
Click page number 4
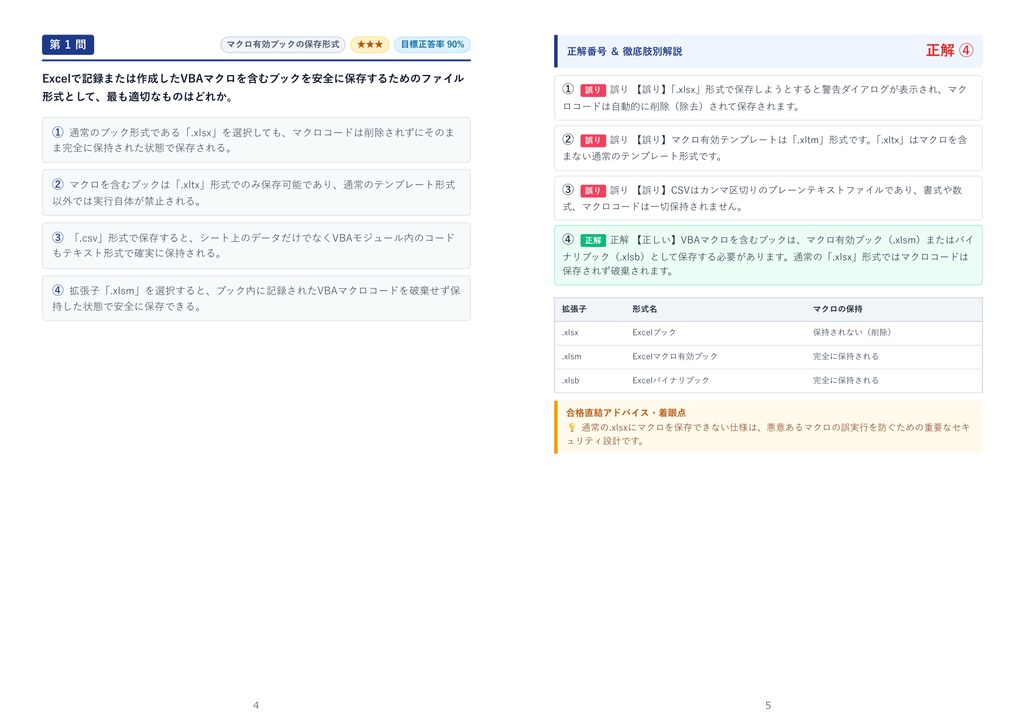point(255,705)
